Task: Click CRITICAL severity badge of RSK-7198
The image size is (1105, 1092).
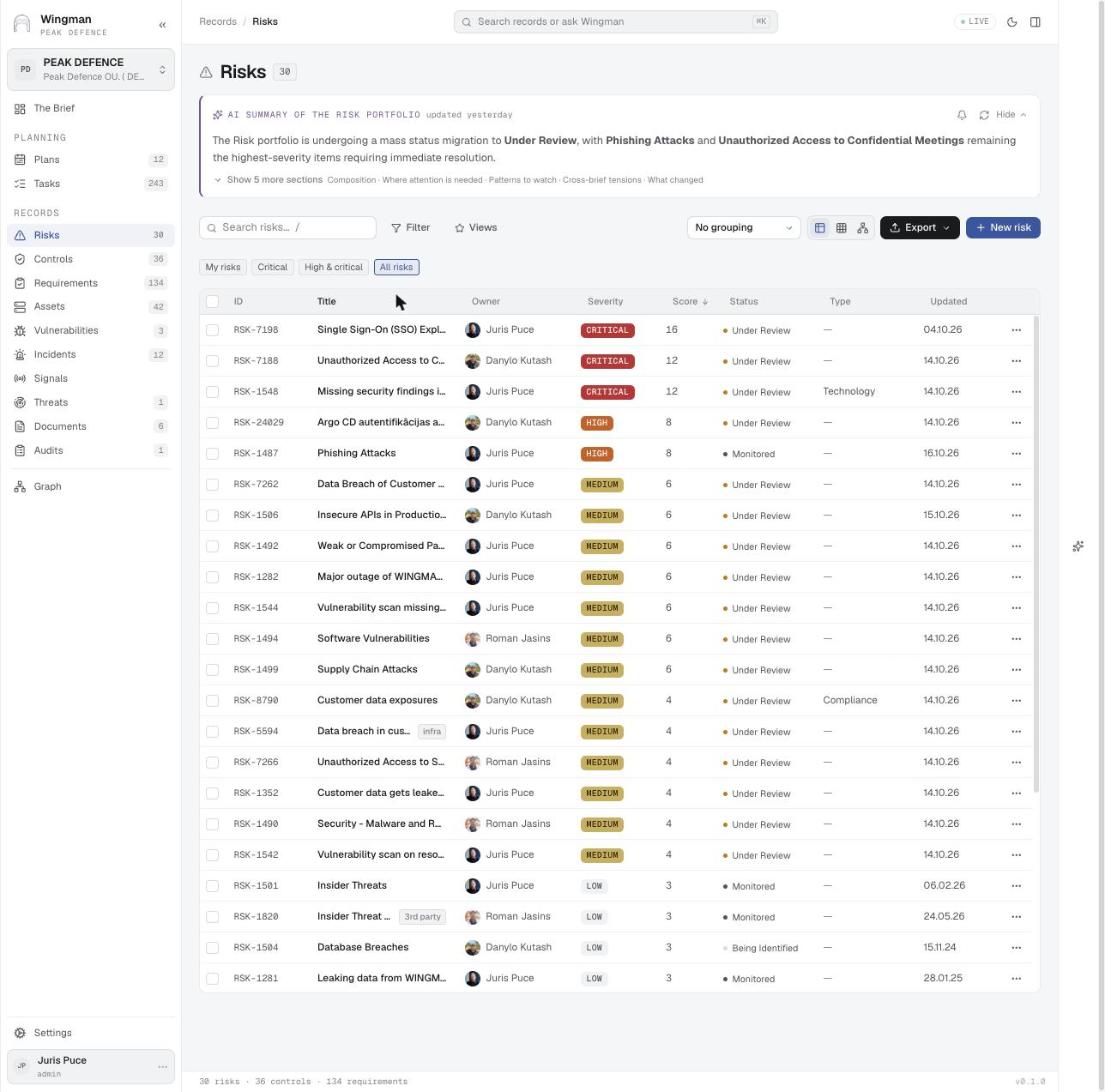Action: pos(607,330)
